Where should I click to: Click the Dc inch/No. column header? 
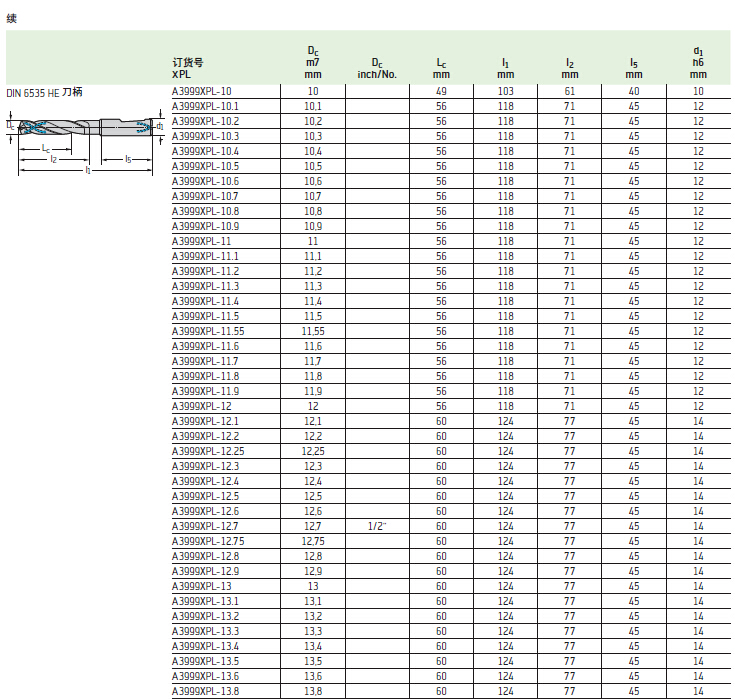[377, 68]
